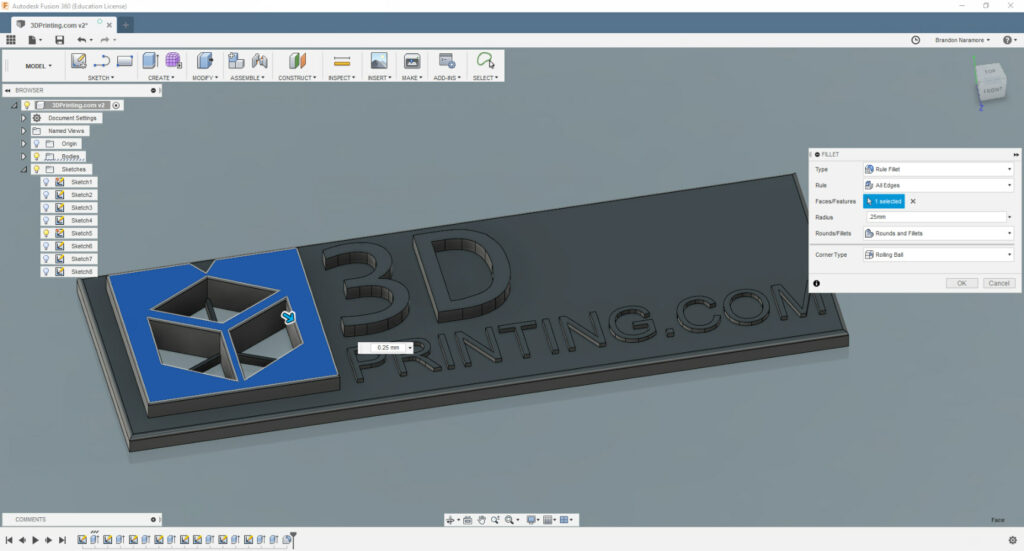Viewport: 1024px width, 551px height.
Task: Click the info icon in Fillet dialog
Action: click(816, 283)
